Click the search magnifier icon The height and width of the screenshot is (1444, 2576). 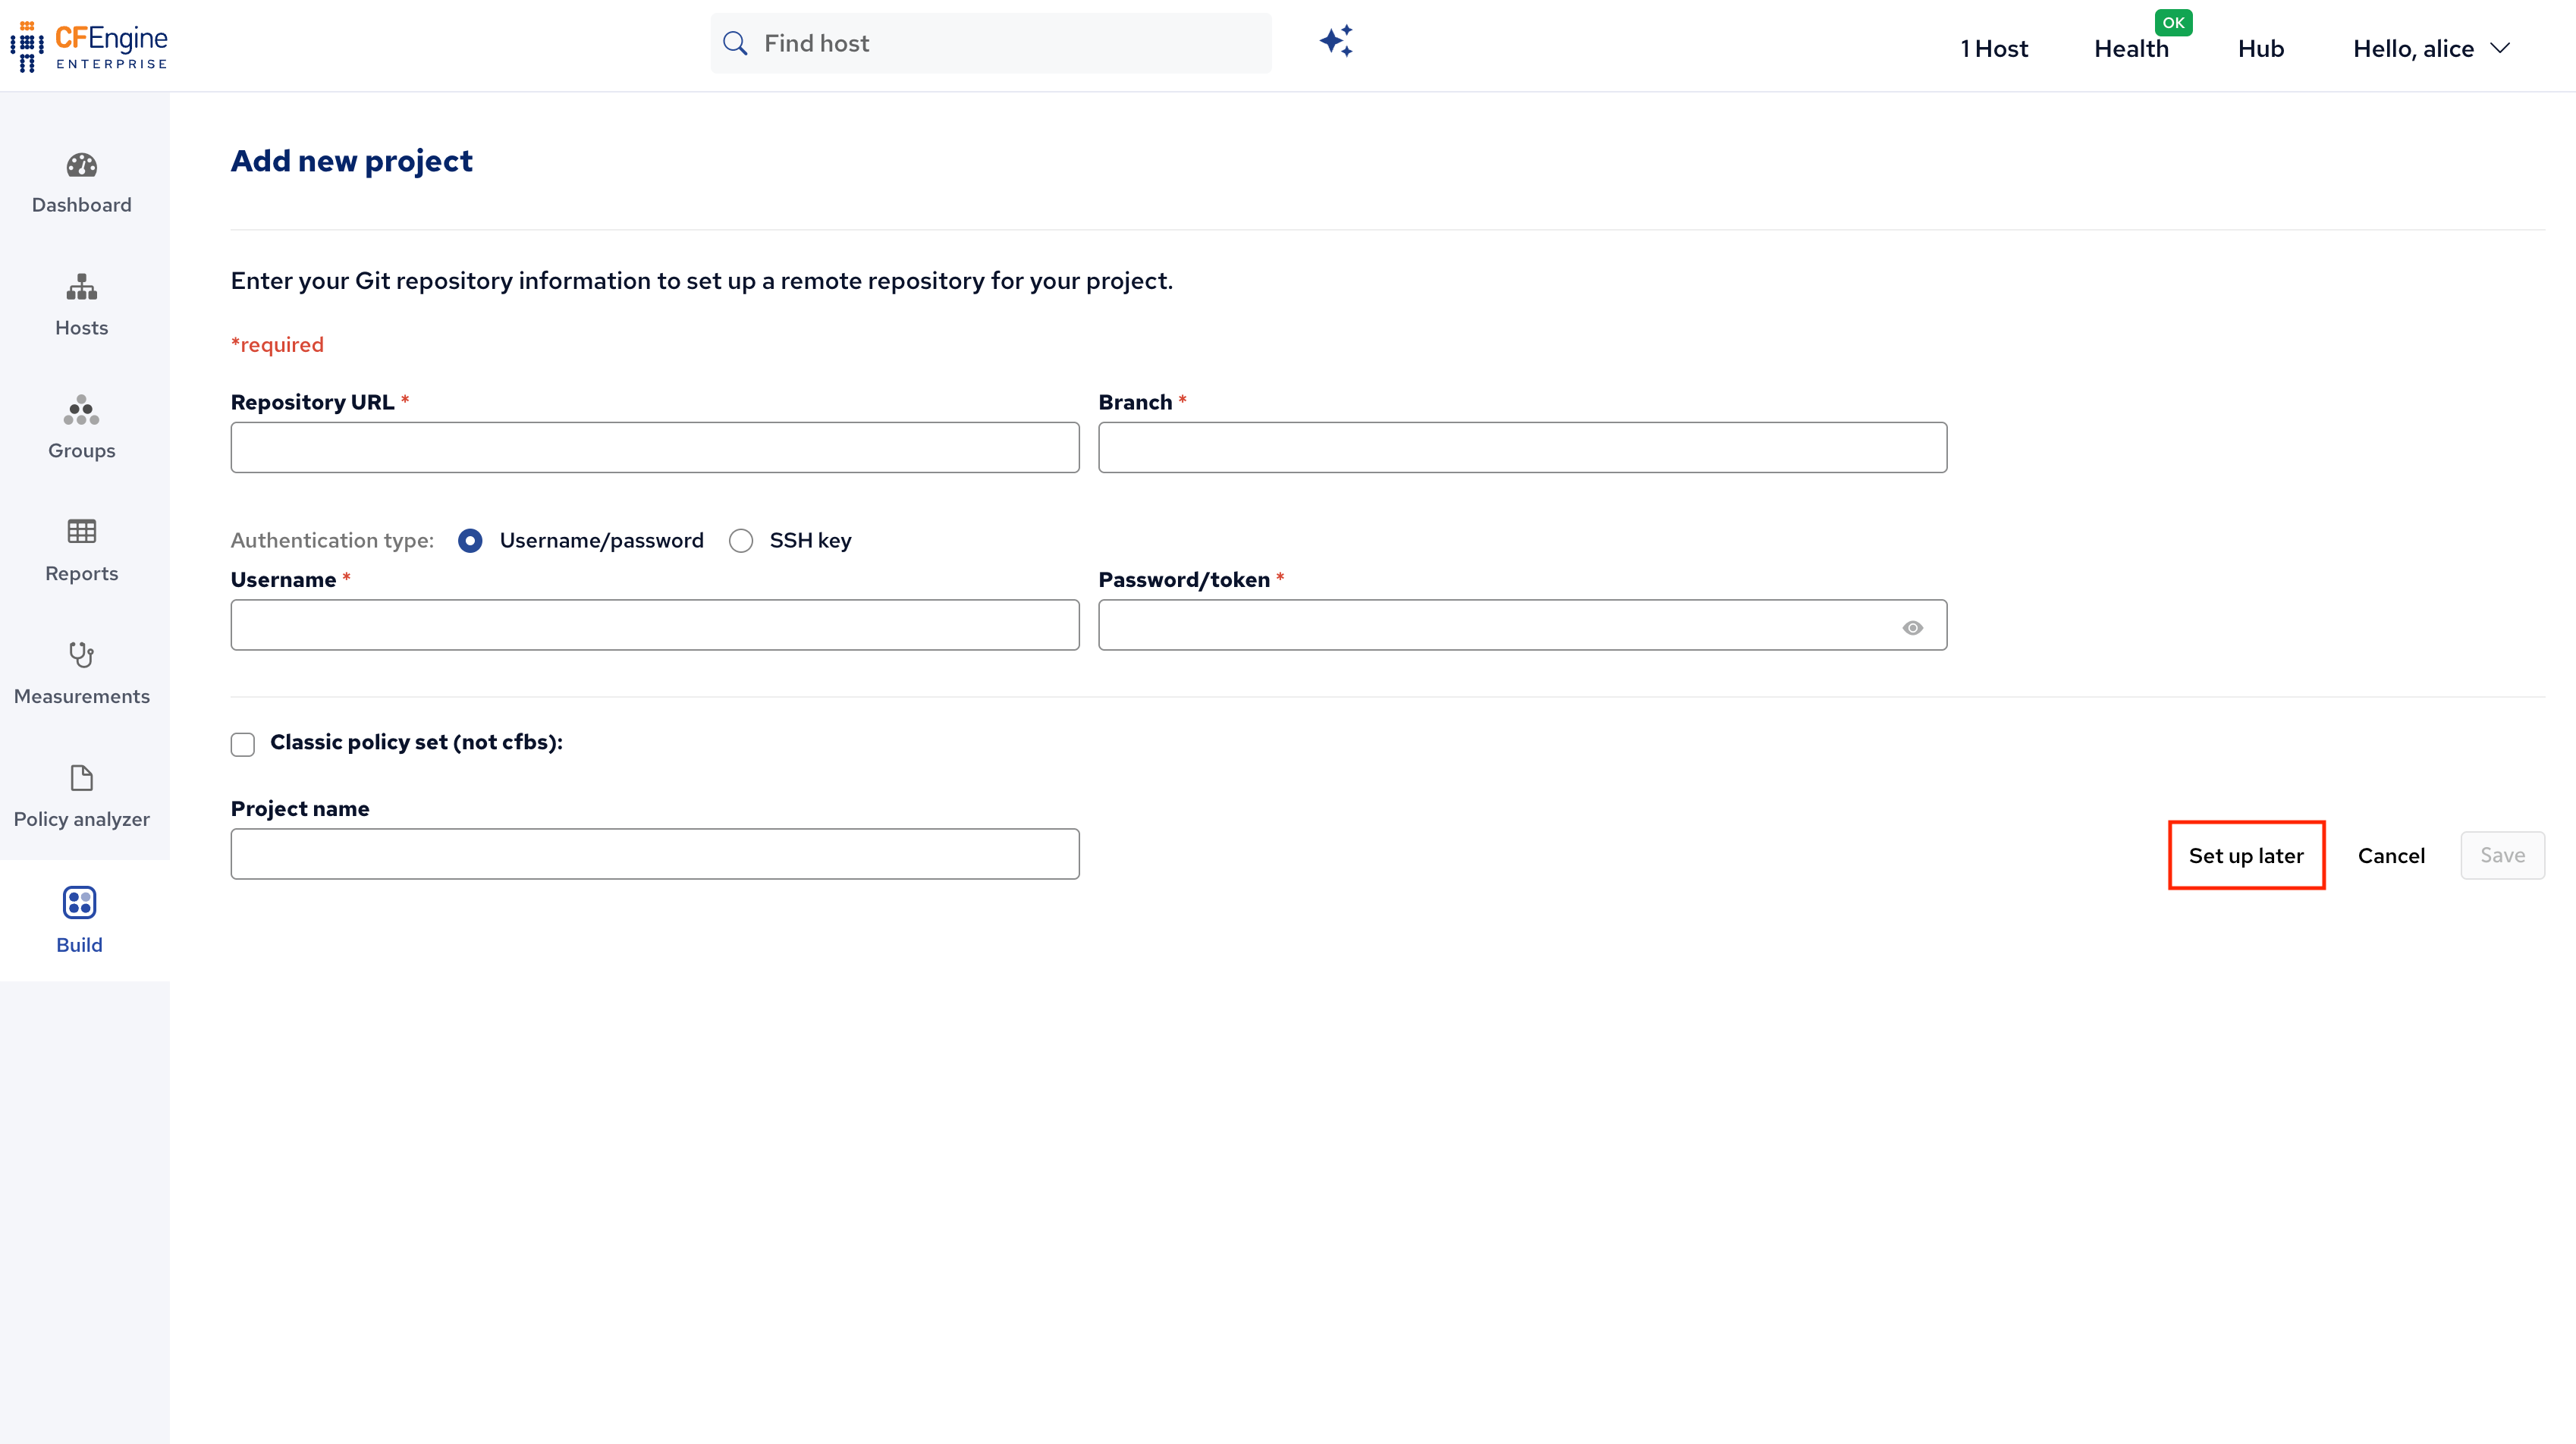point(735,43)
